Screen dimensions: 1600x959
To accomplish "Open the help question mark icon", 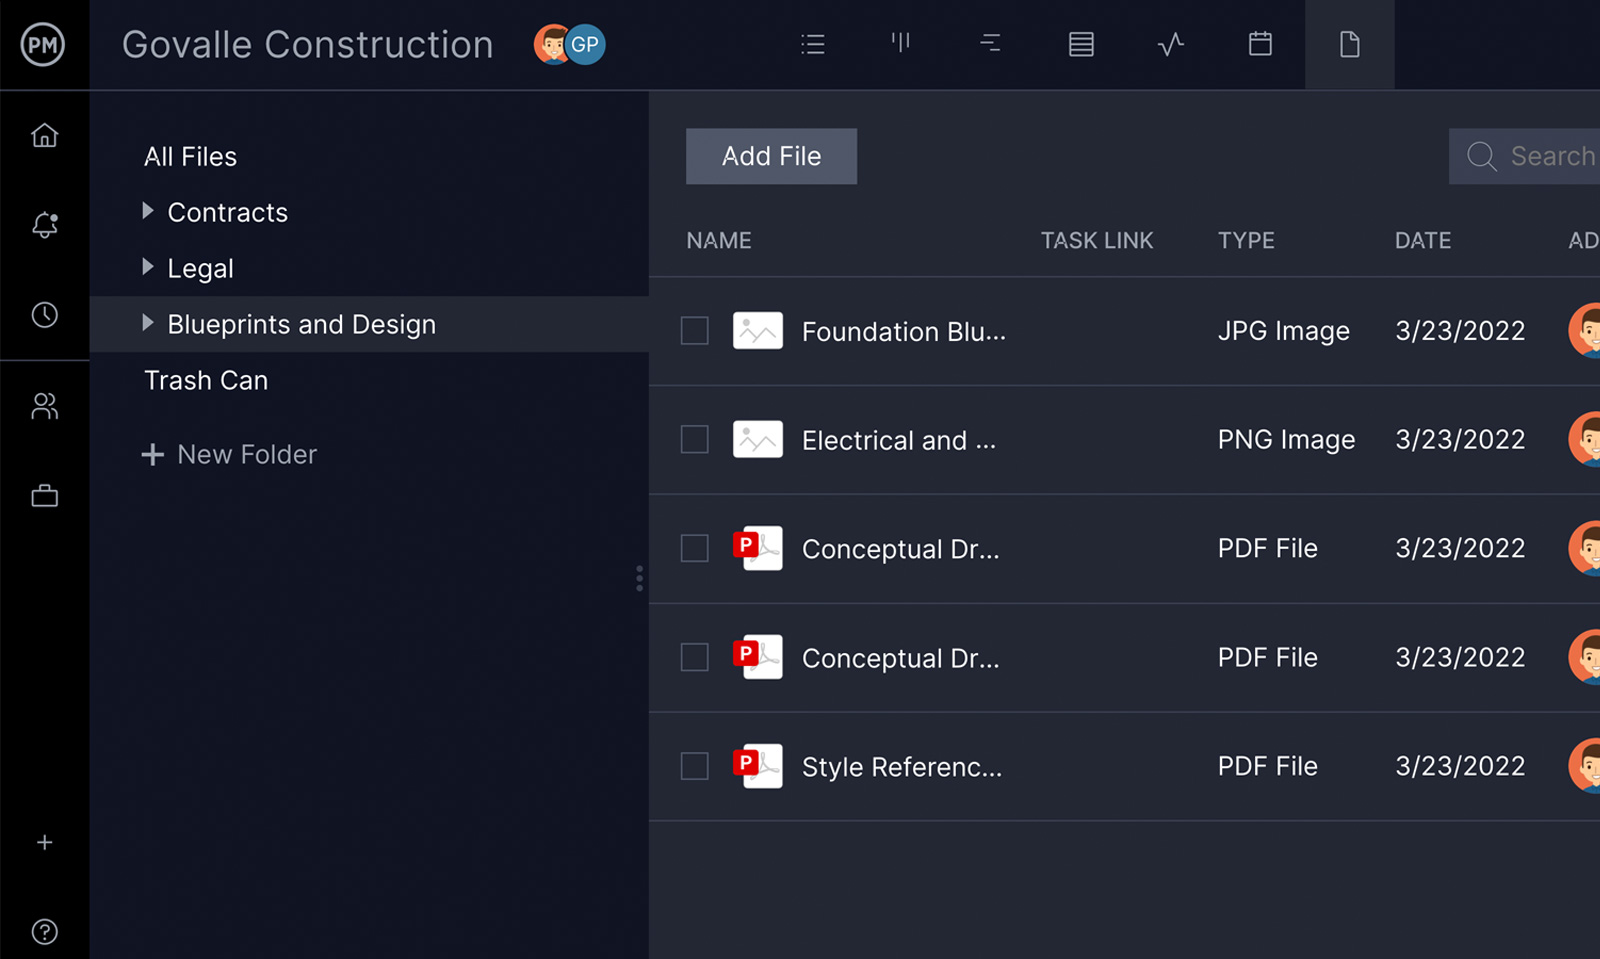I will [x=44, y=931].
